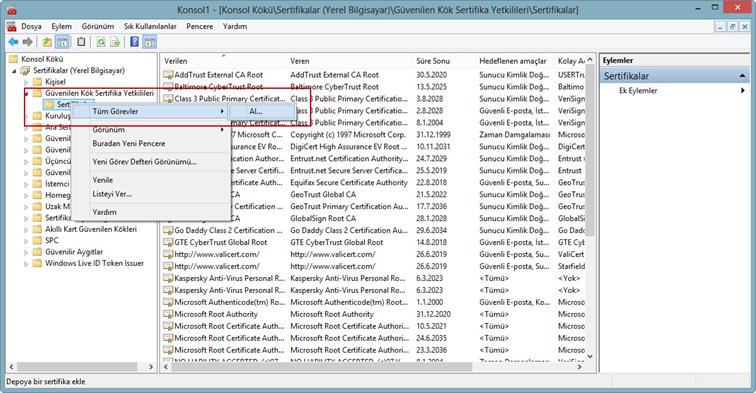
Task: Click the Microsoft Root Authority certificate icon
Action: pyautogui.click(x=168, y=314)
